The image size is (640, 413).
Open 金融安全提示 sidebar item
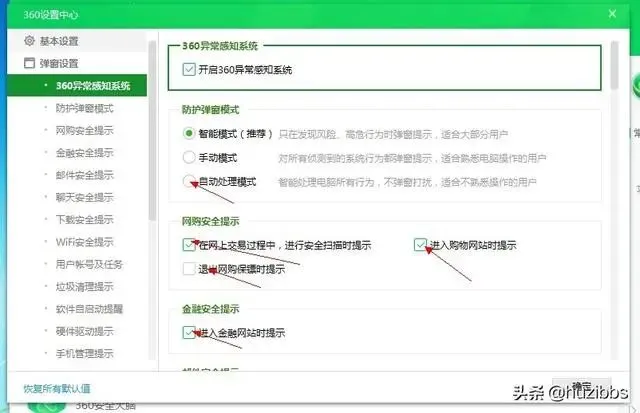(x=84, y=153)
